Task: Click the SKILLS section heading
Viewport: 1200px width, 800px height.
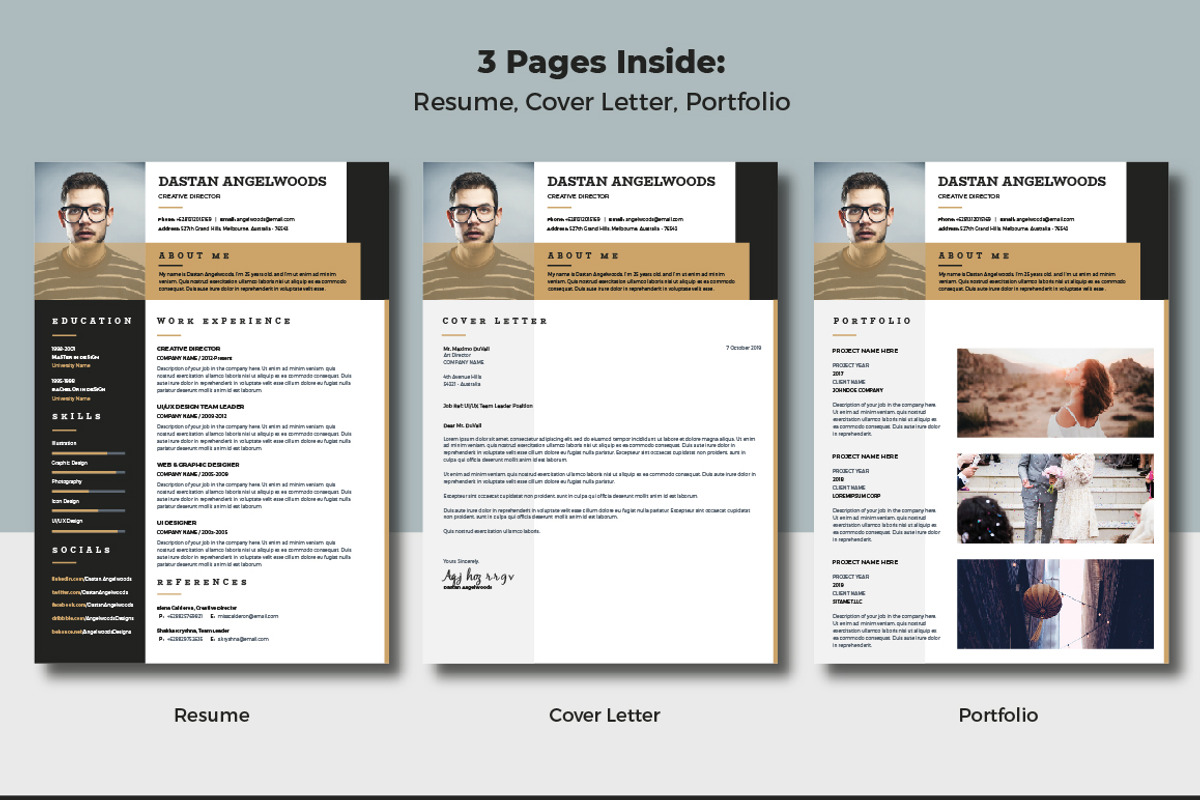Action: pyautogui.click(x=77, y=416)
